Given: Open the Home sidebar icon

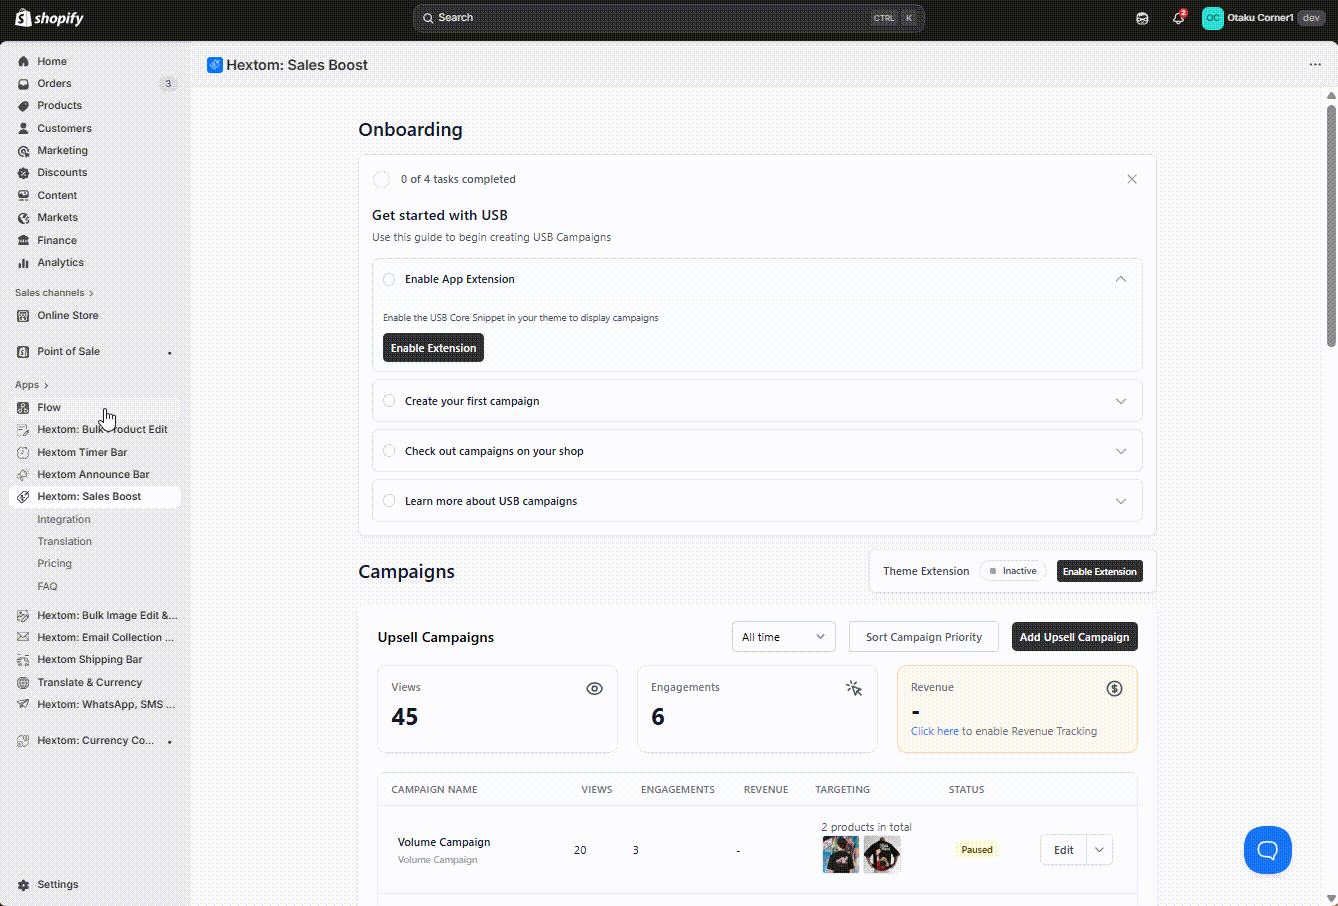Looking at the screenshot, I should [x=23, y=61].
